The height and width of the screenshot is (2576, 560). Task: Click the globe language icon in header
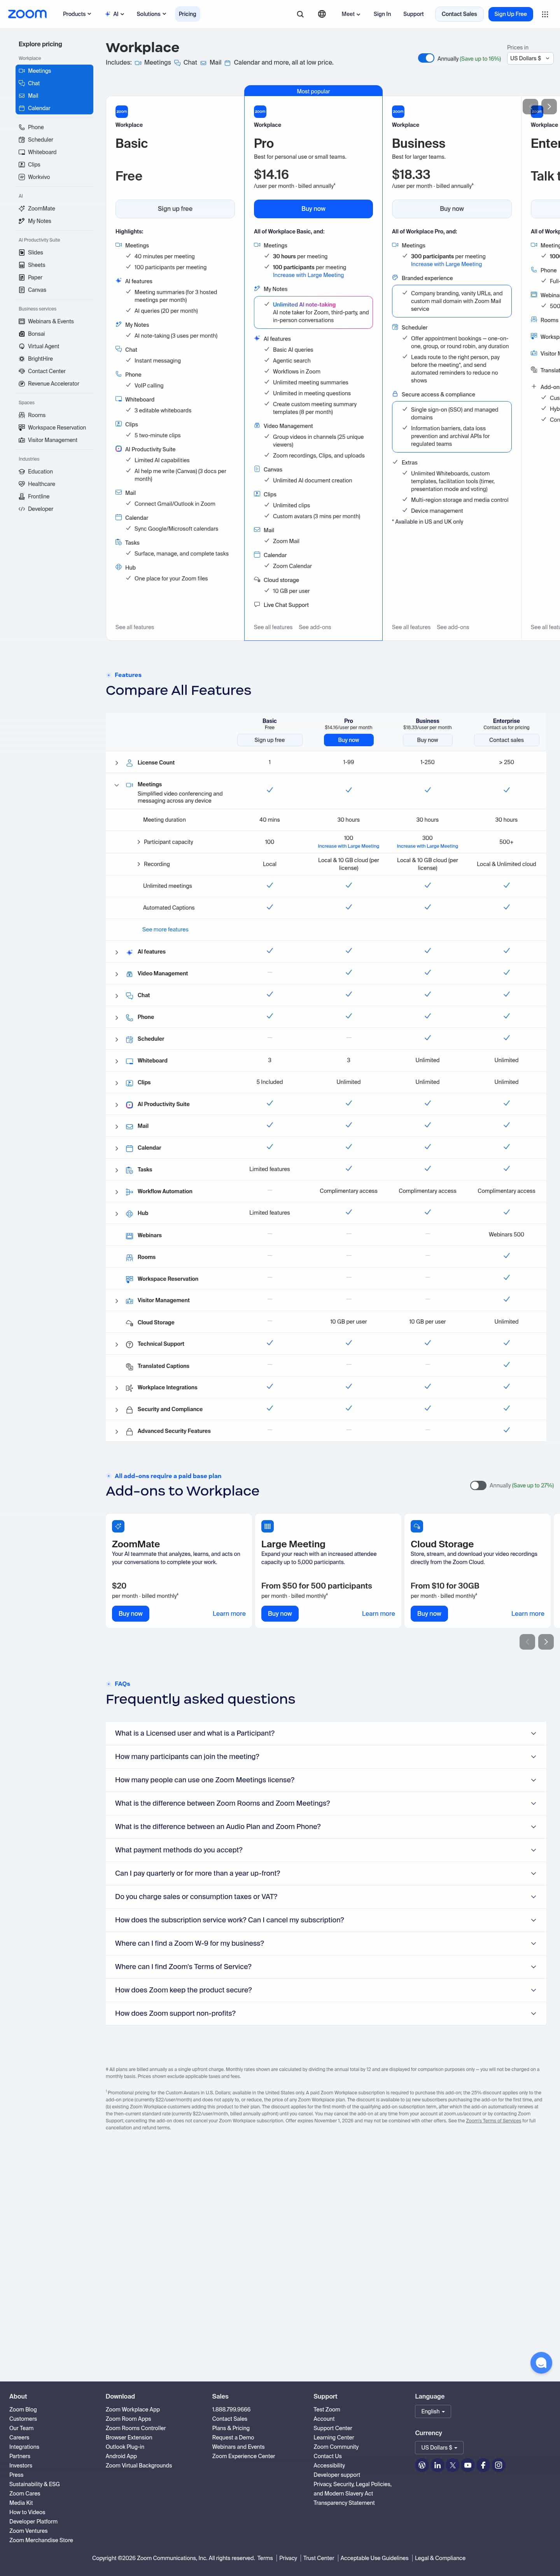[x=322, y=14]
